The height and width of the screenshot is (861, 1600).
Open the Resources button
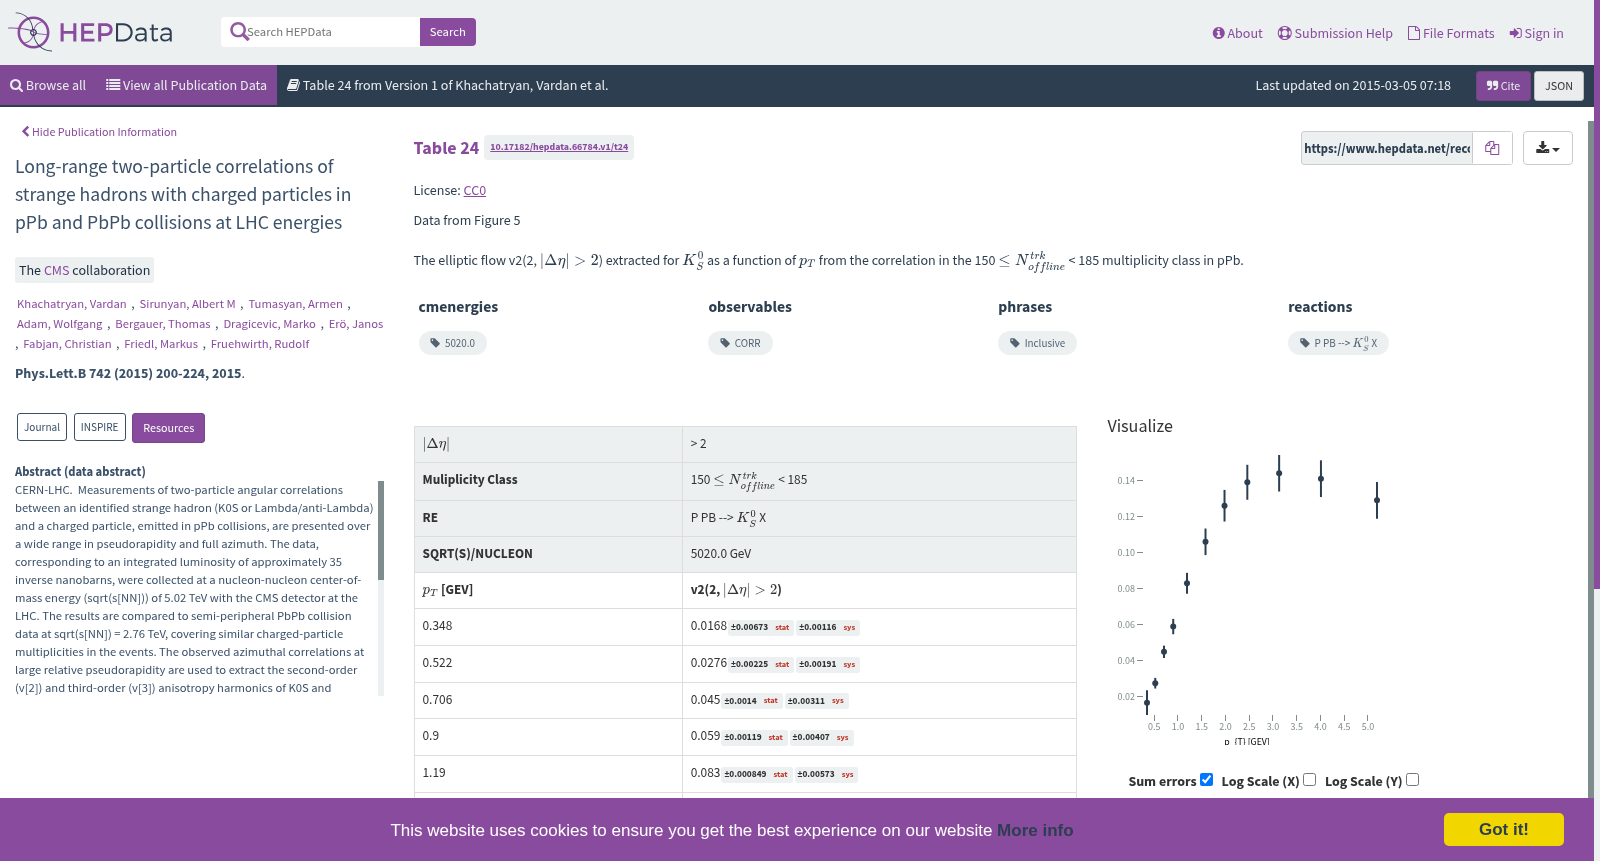(168, 428)
